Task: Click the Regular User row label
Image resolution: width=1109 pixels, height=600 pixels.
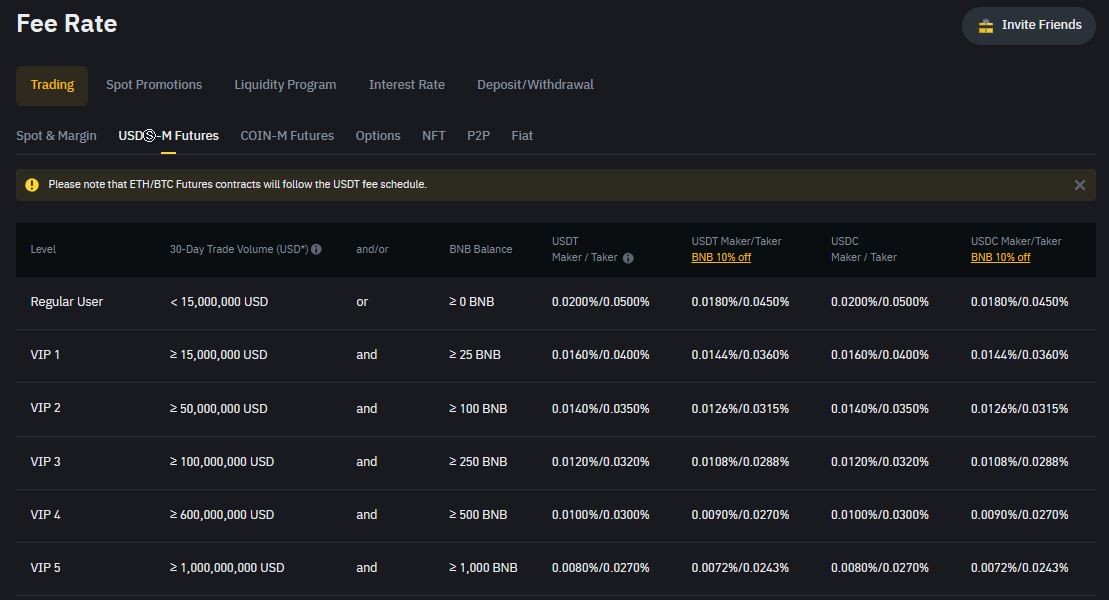Action: 66,302
